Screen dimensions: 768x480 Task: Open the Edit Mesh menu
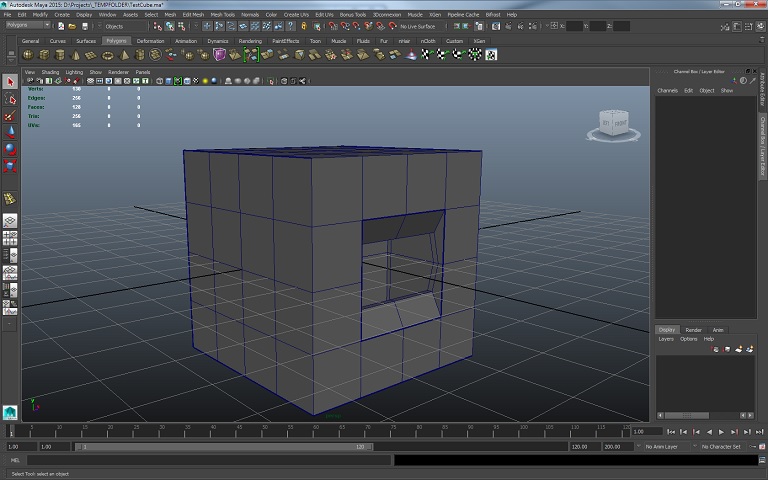point(193,15)
